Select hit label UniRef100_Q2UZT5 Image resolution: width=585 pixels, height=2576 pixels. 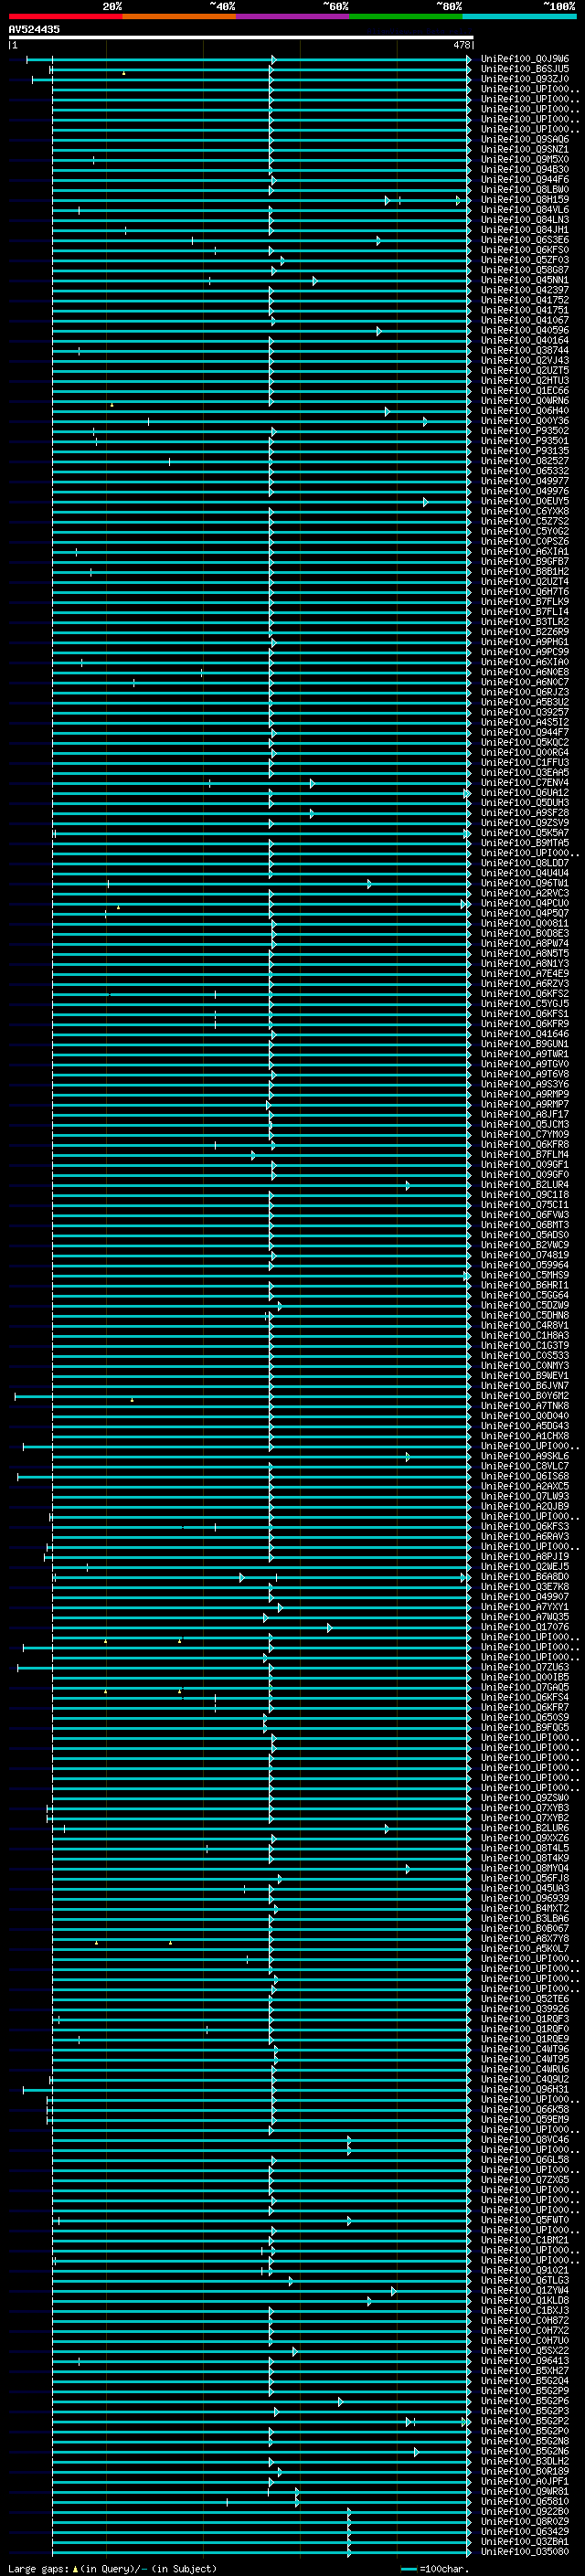525,371
